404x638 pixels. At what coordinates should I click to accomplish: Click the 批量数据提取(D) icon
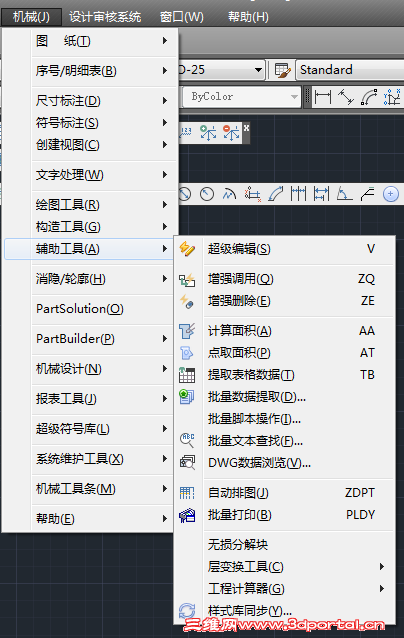(x=187, y=396)
